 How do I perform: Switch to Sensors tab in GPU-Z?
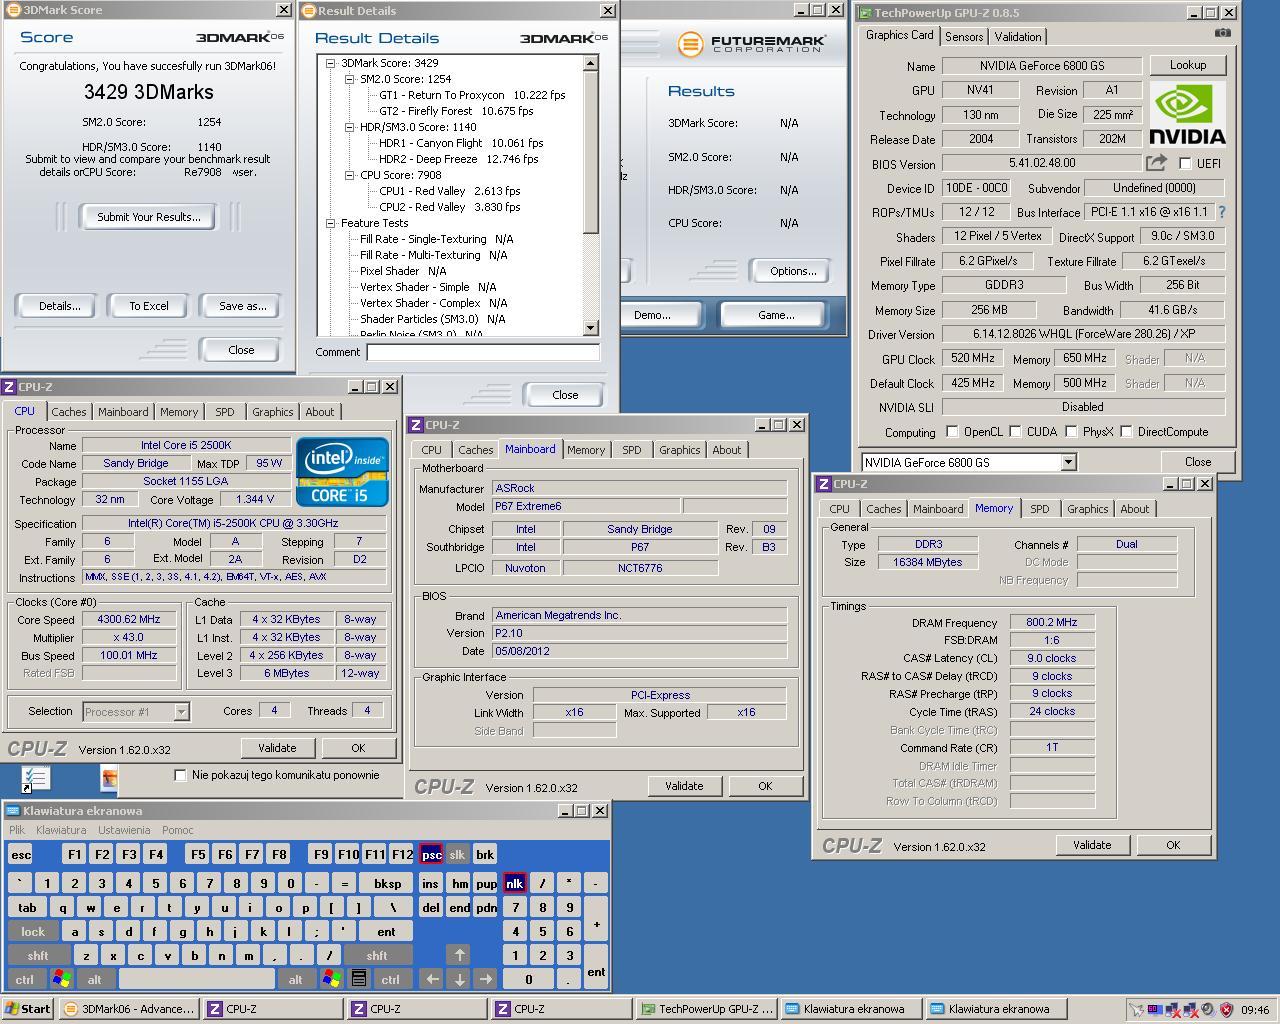point(964,37)
